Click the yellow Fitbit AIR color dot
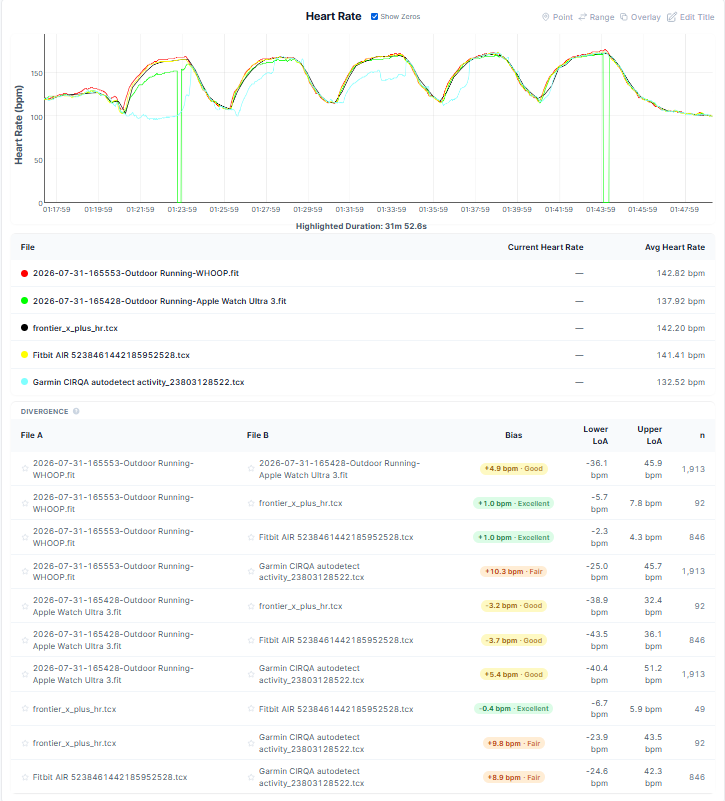725x801 pixels. click(x=24, y=355)
